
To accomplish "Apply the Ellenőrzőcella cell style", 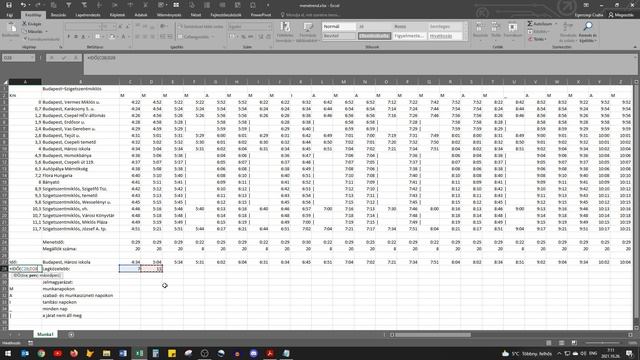I will (374, 36).
